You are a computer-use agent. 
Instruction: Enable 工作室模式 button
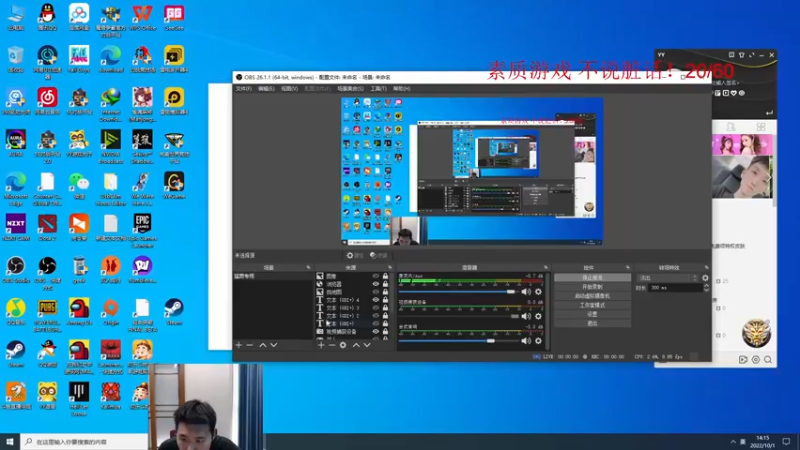[x=592, y=305]
